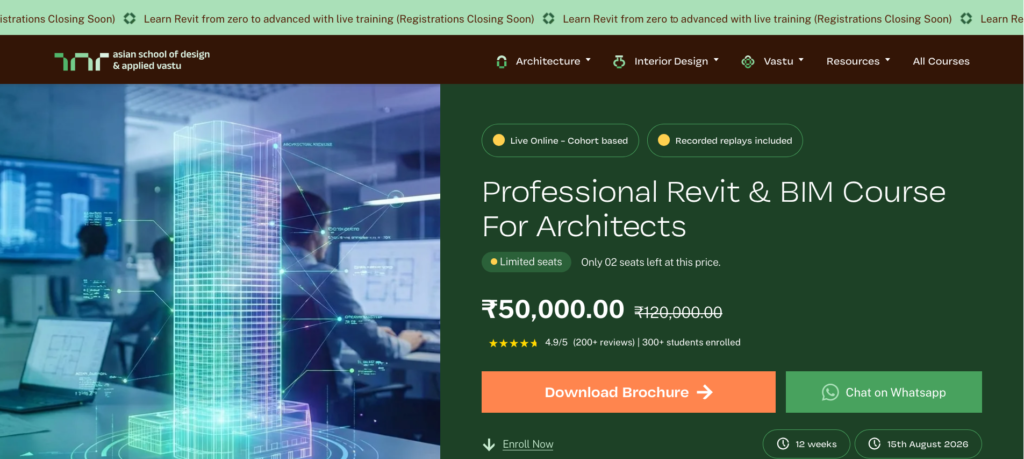The image size is (1024, 459).
Task: Click the Only 02 seats left text
Action: click(x=650, y=262)
